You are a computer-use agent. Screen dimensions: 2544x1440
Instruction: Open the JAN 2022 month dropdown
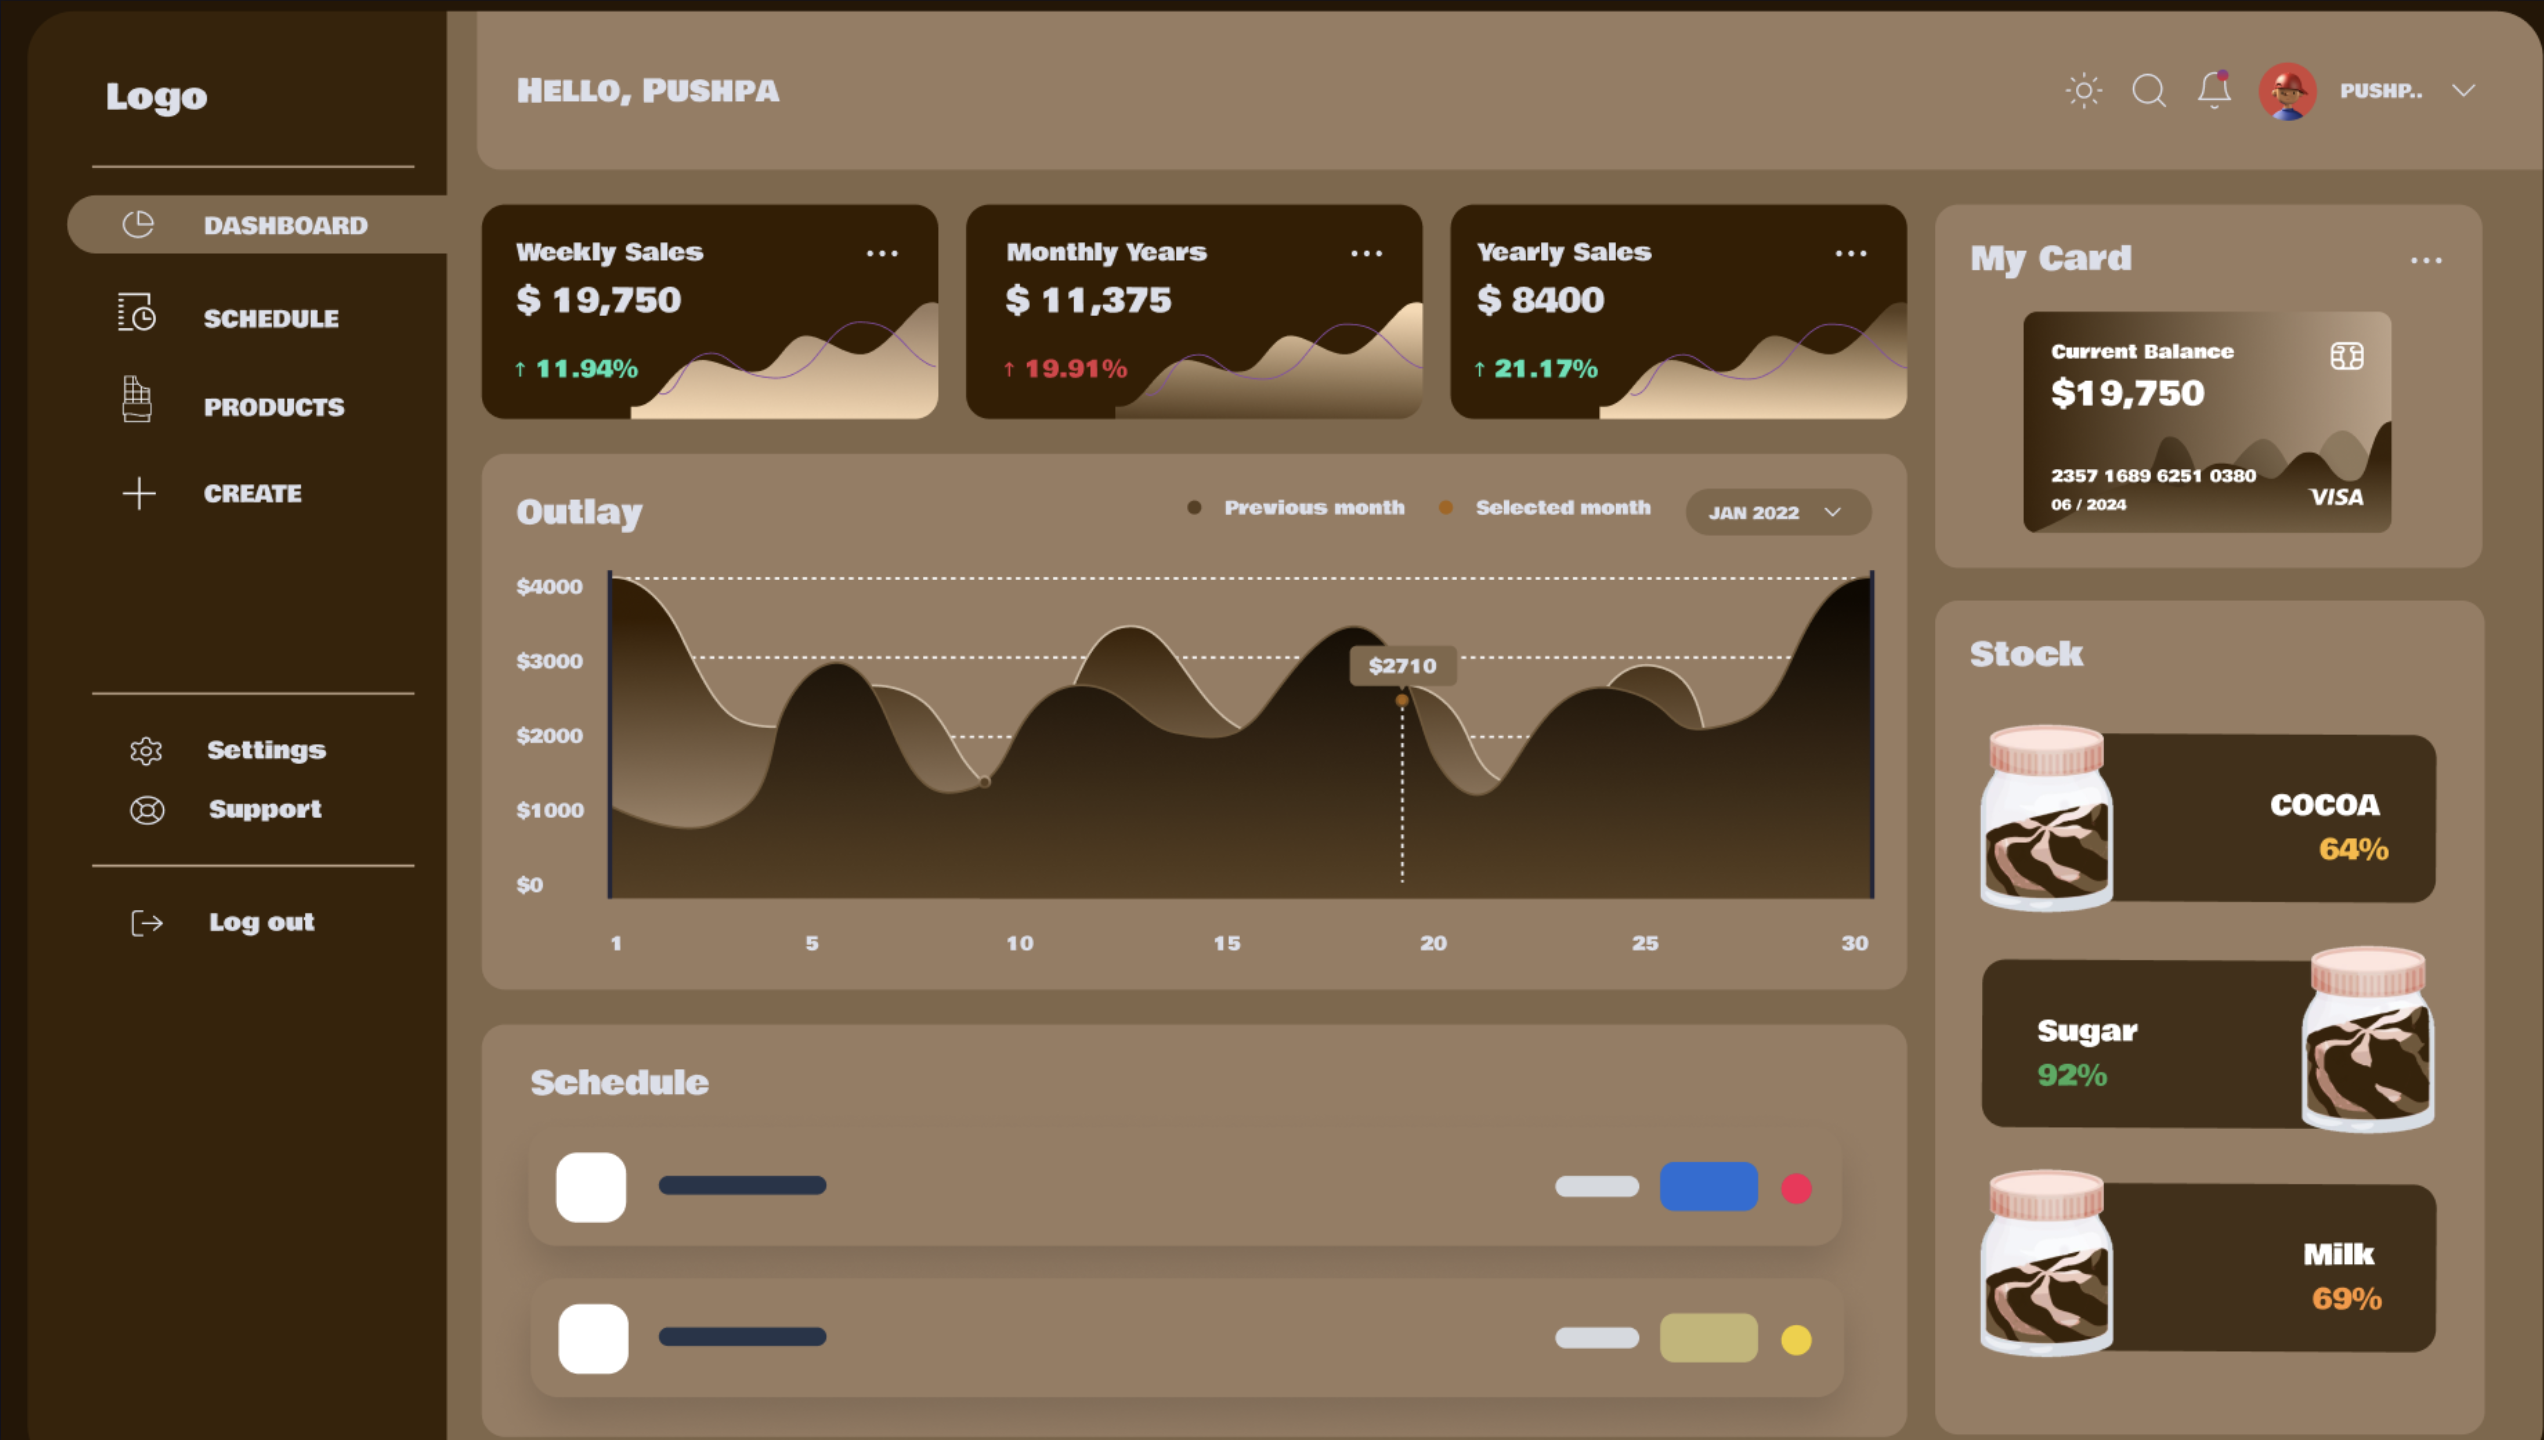pyautogui.click(x=1777, y=512)
